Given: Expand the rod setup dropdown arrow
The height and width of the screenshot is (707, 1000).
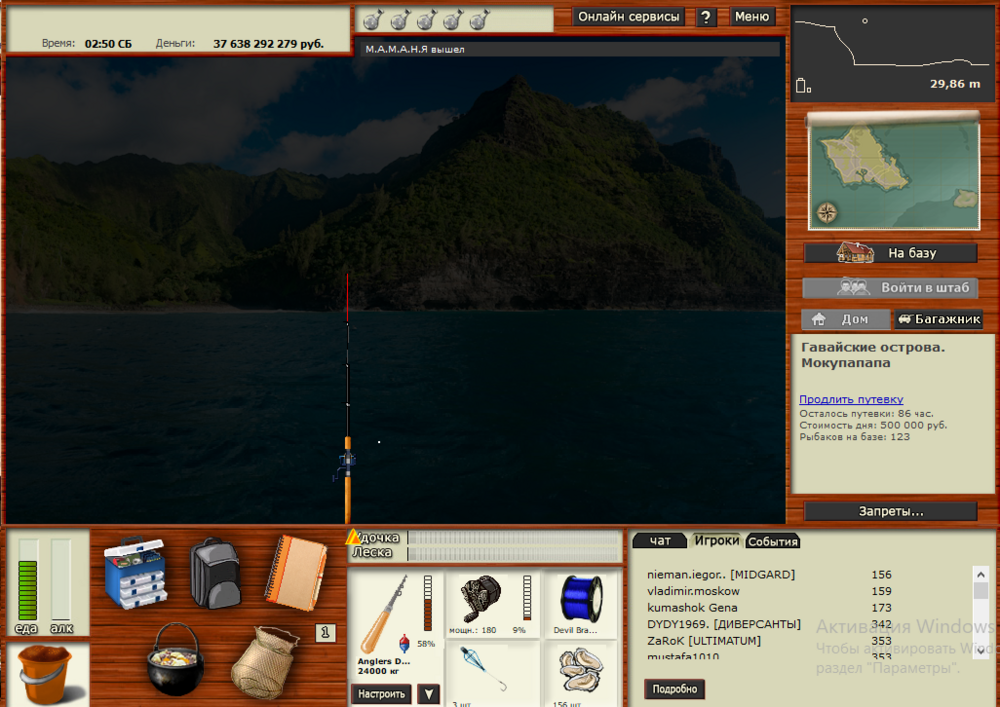Looking at the screenshot, I should [429, 694].
